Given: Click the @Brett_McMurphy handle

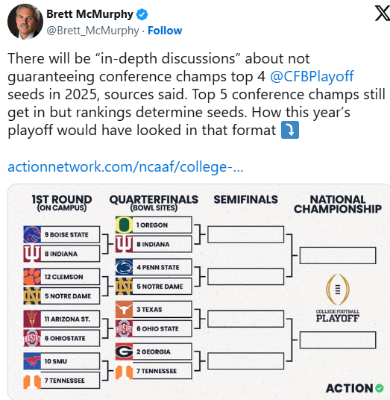Looking at the screenshot, I should click(93, 31).
